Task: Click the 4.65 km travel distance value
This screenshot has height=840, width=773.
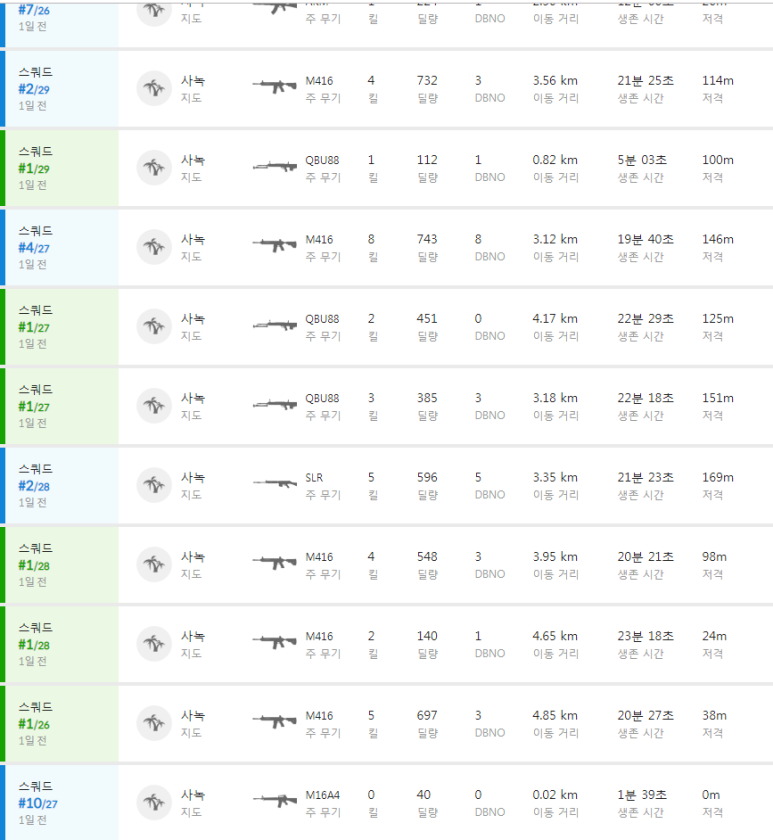Action: point(554,636)
